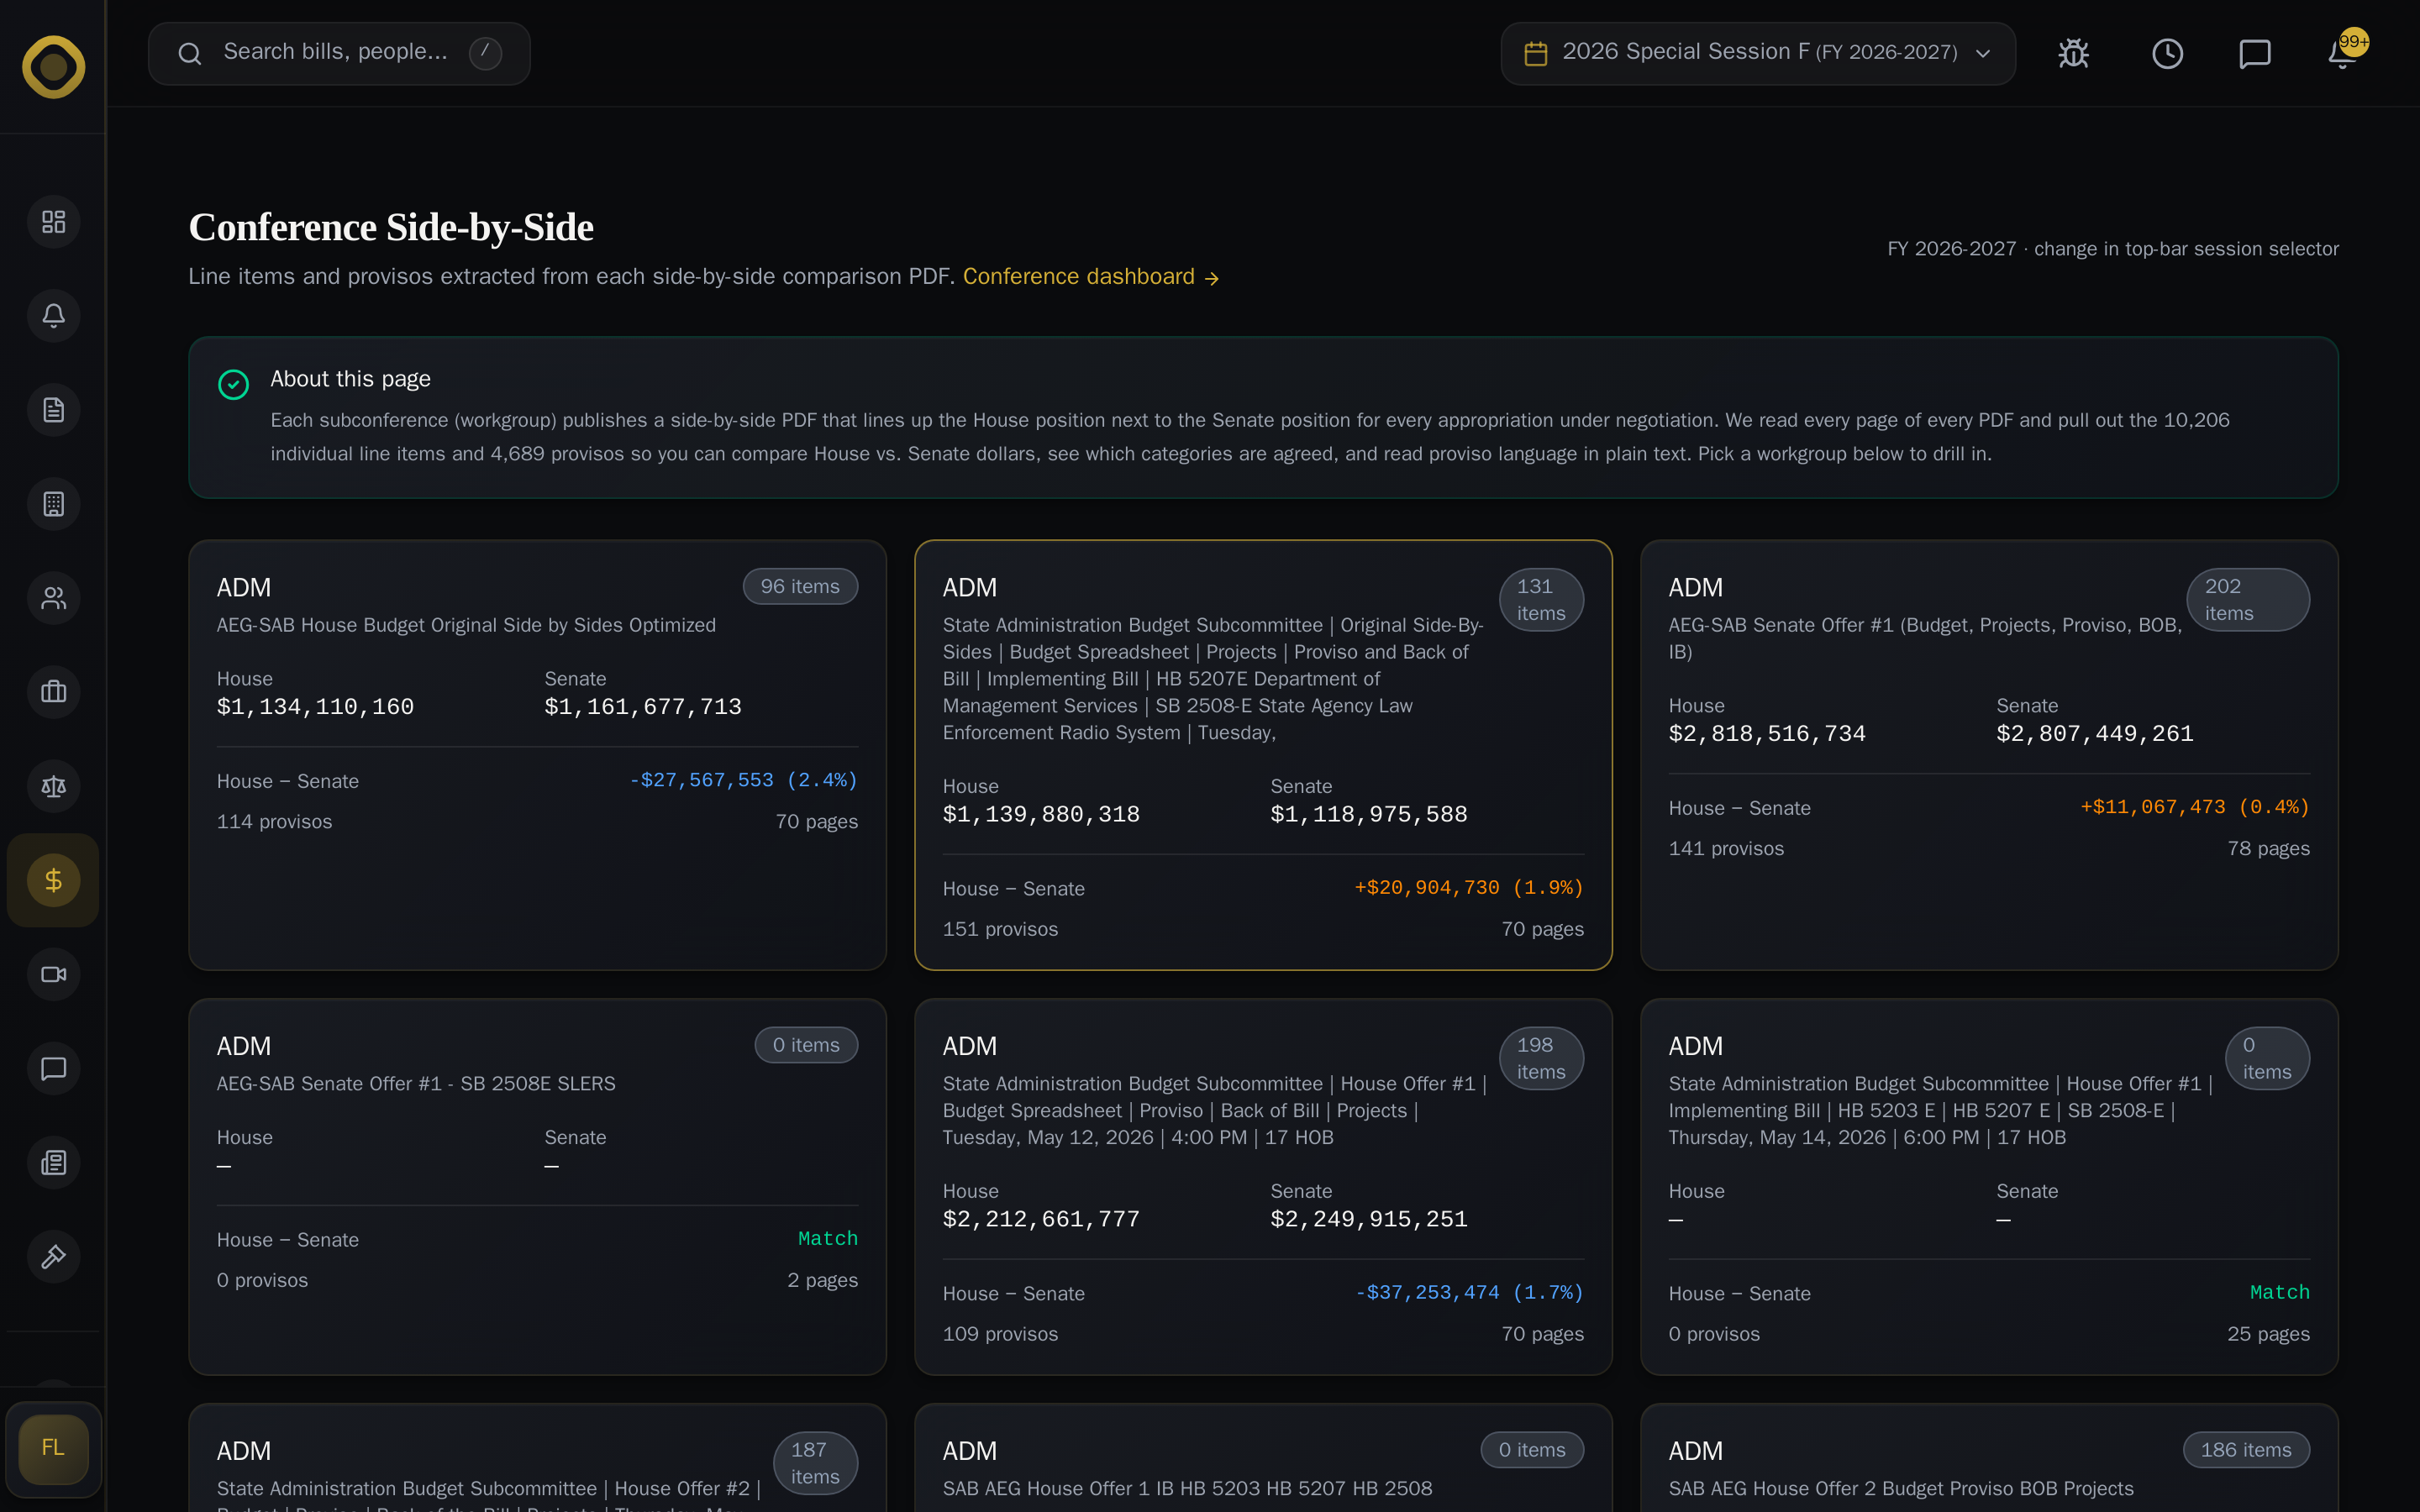The height and width of the screenshot is (1512, 2420).
Task: Click the About this page title
Action: 350,379
